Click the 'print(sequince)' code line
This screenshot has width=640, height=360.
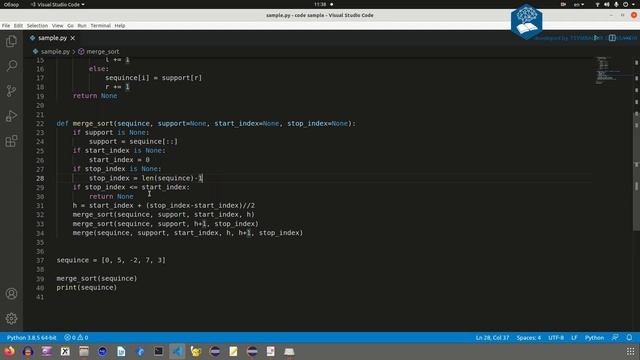click(87, 287)
